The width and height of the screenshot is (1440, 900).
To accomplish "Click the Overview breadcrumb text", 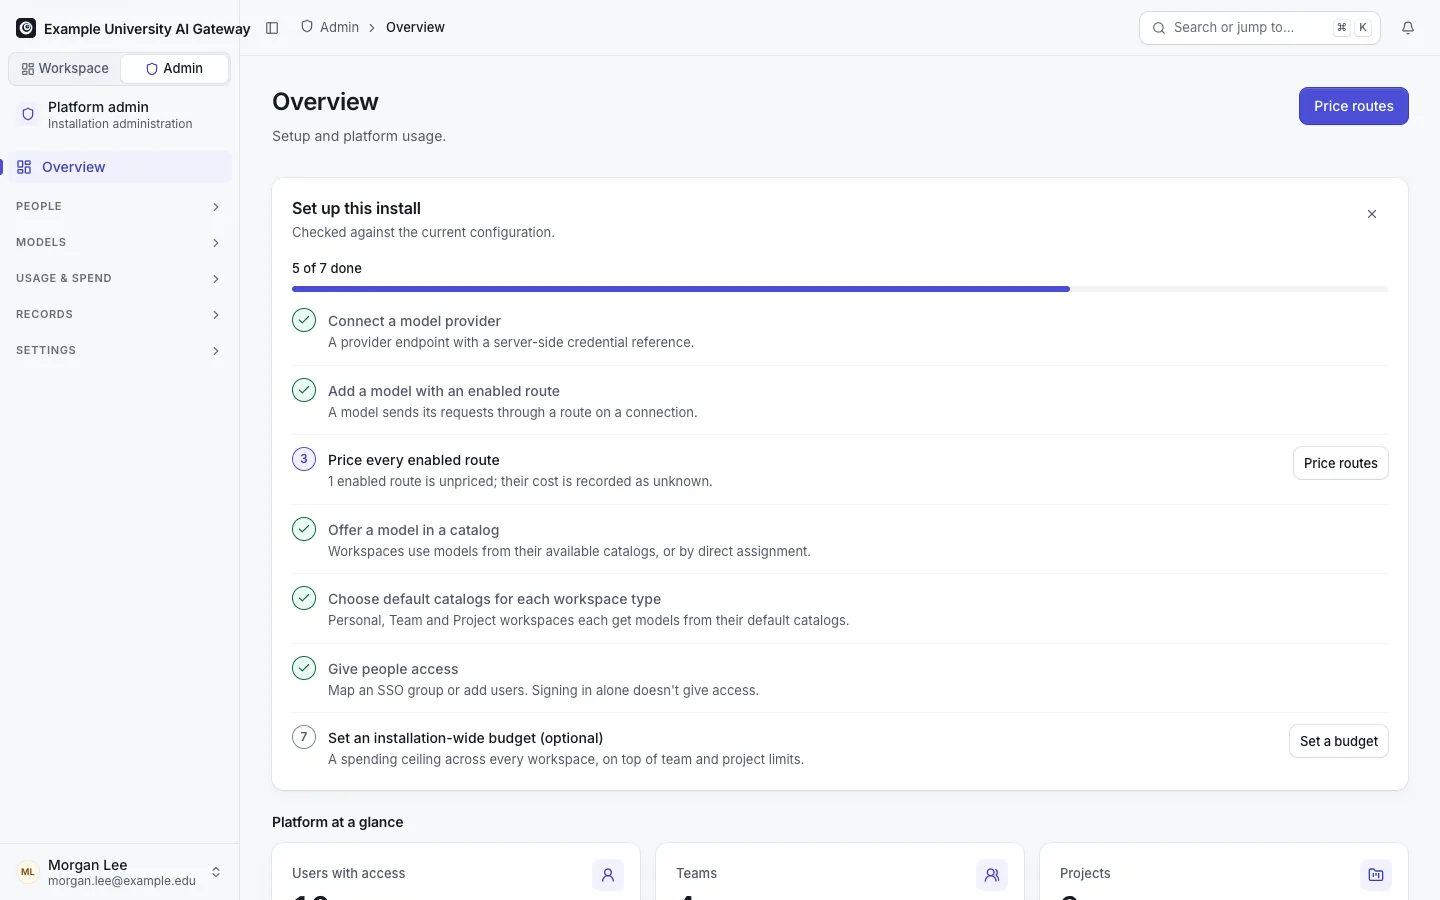I will click(415, 27).
